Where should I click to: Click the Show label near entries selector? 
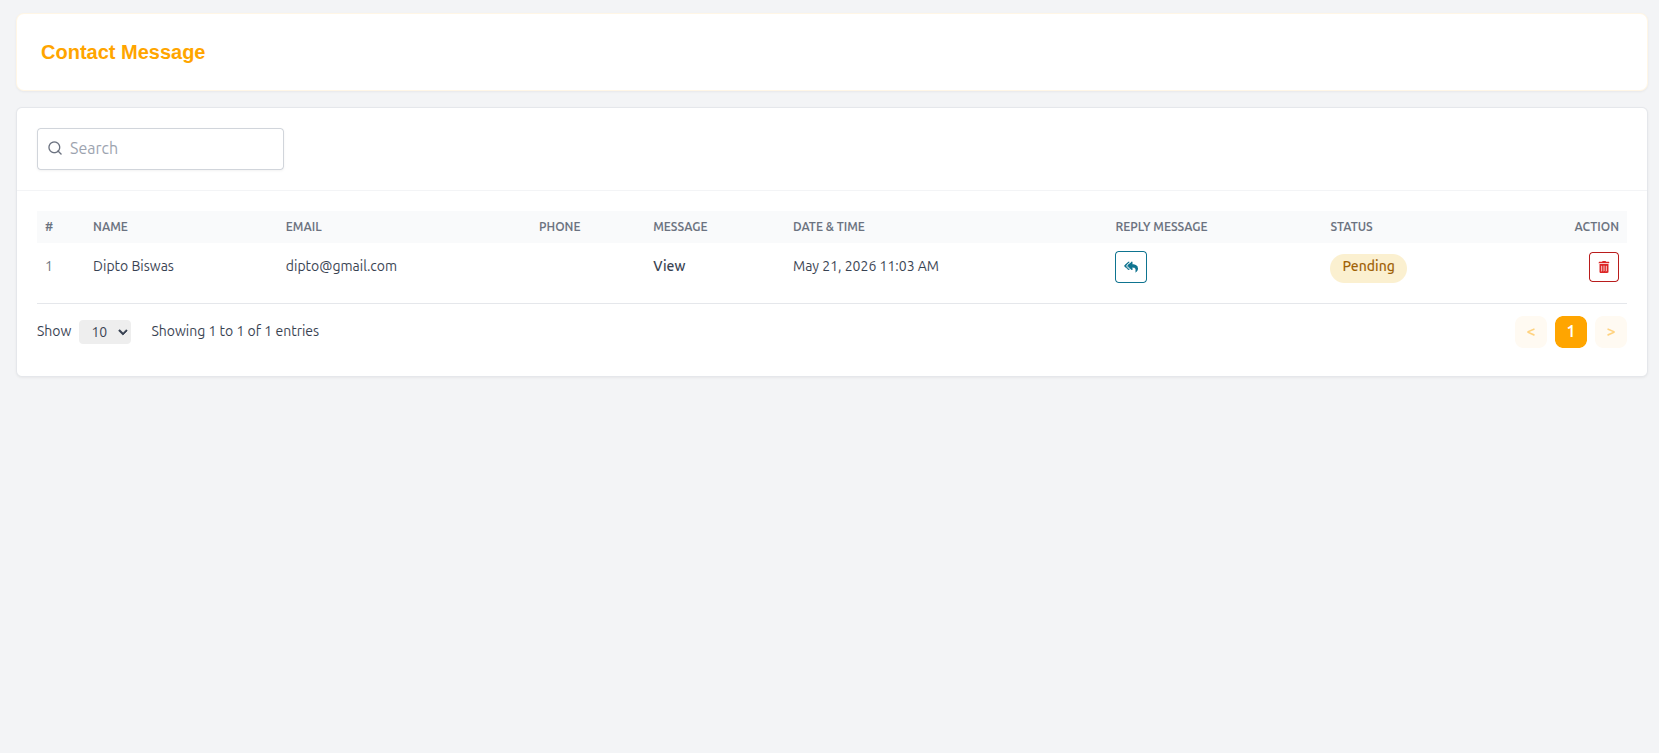coord(54,331)
